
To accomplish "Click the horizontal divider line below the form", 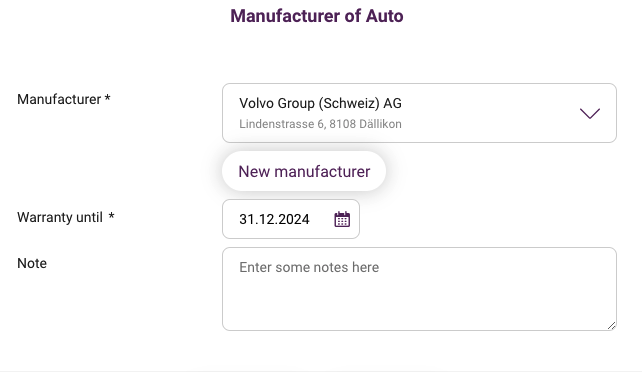I will [x=321, y=371].
